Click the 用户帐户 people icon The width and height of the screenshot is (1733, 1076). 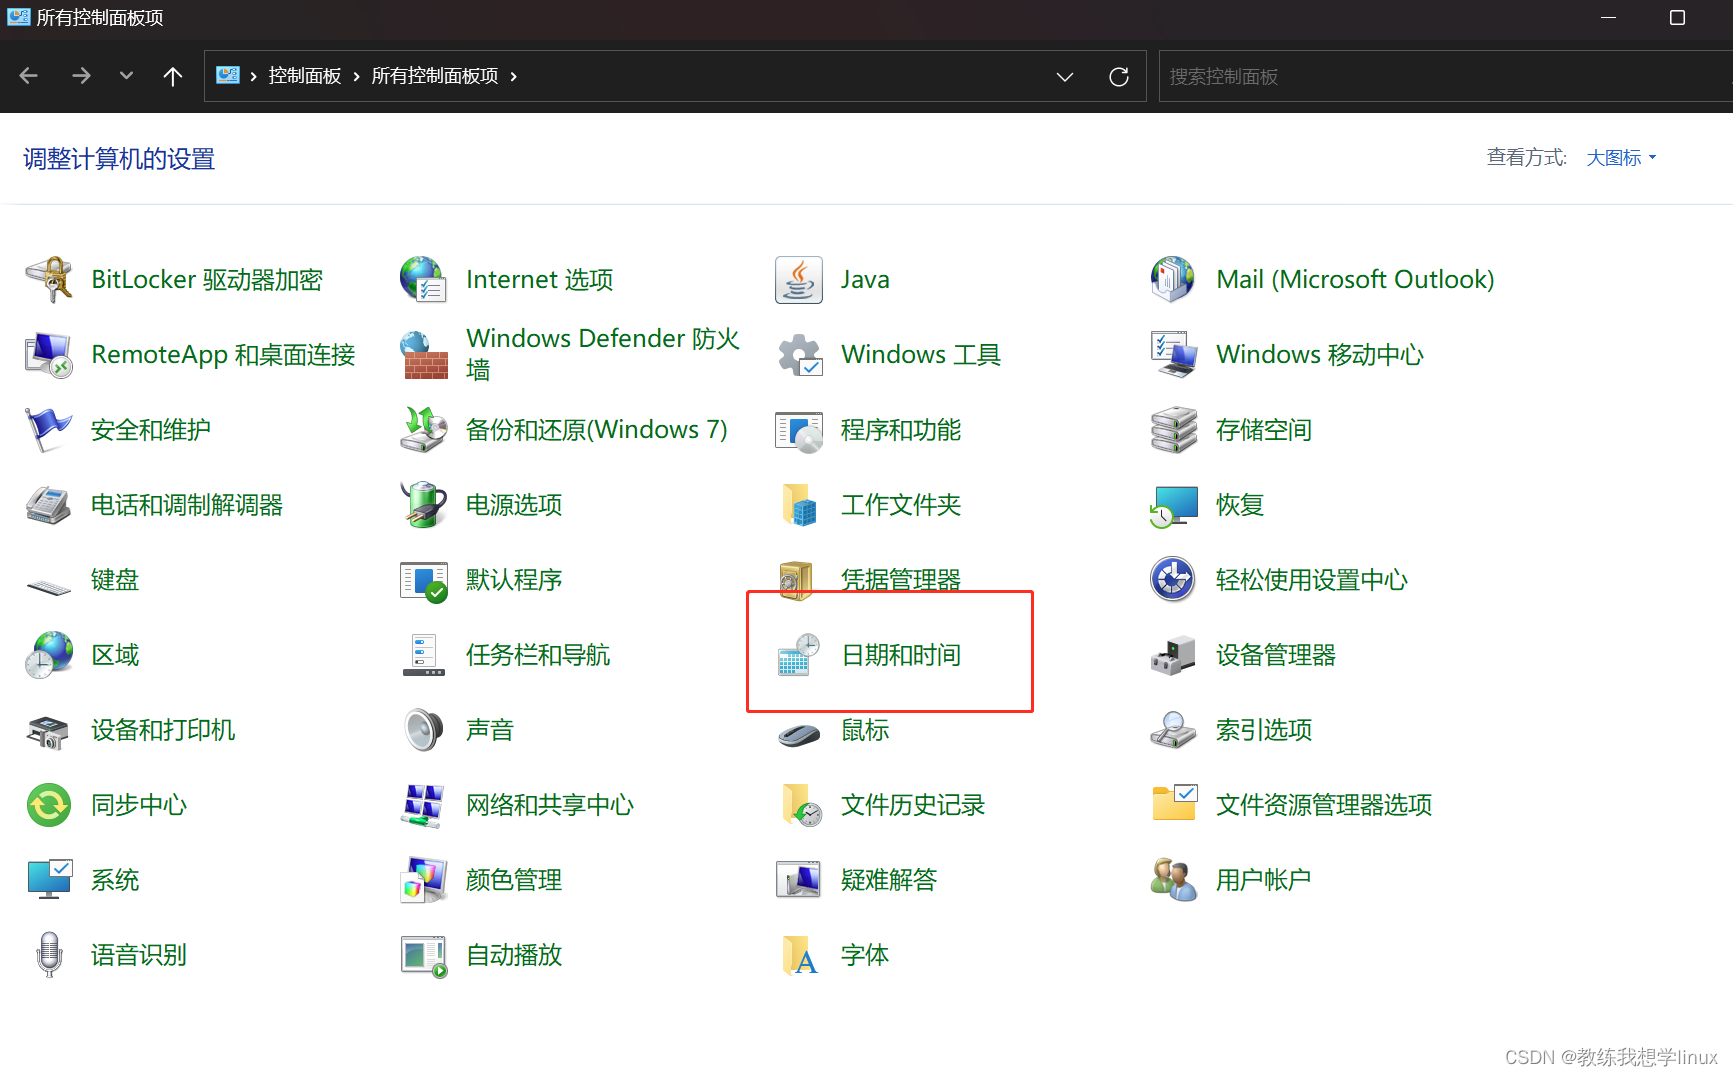(x=1174, y=880)
